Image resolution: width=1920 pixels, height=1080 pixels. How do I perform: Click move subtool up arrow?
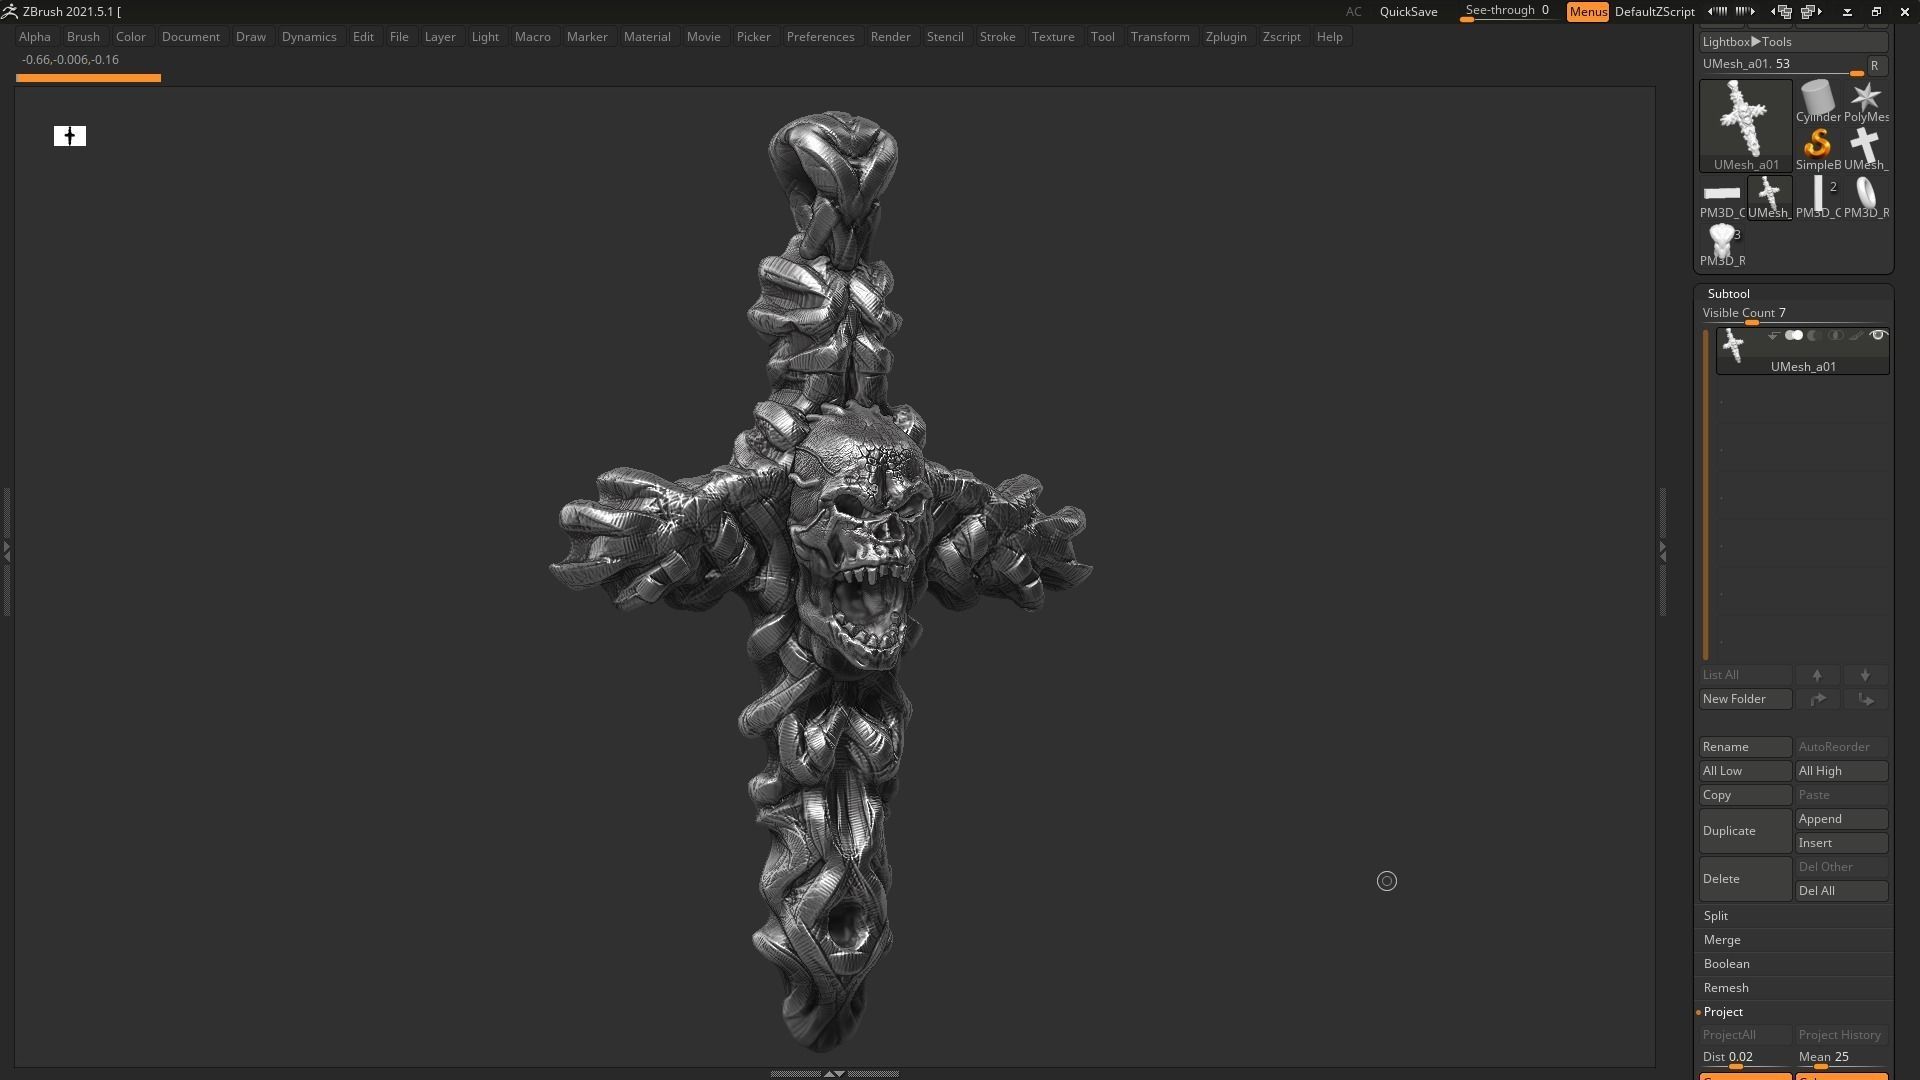(x=1817, y=675)
